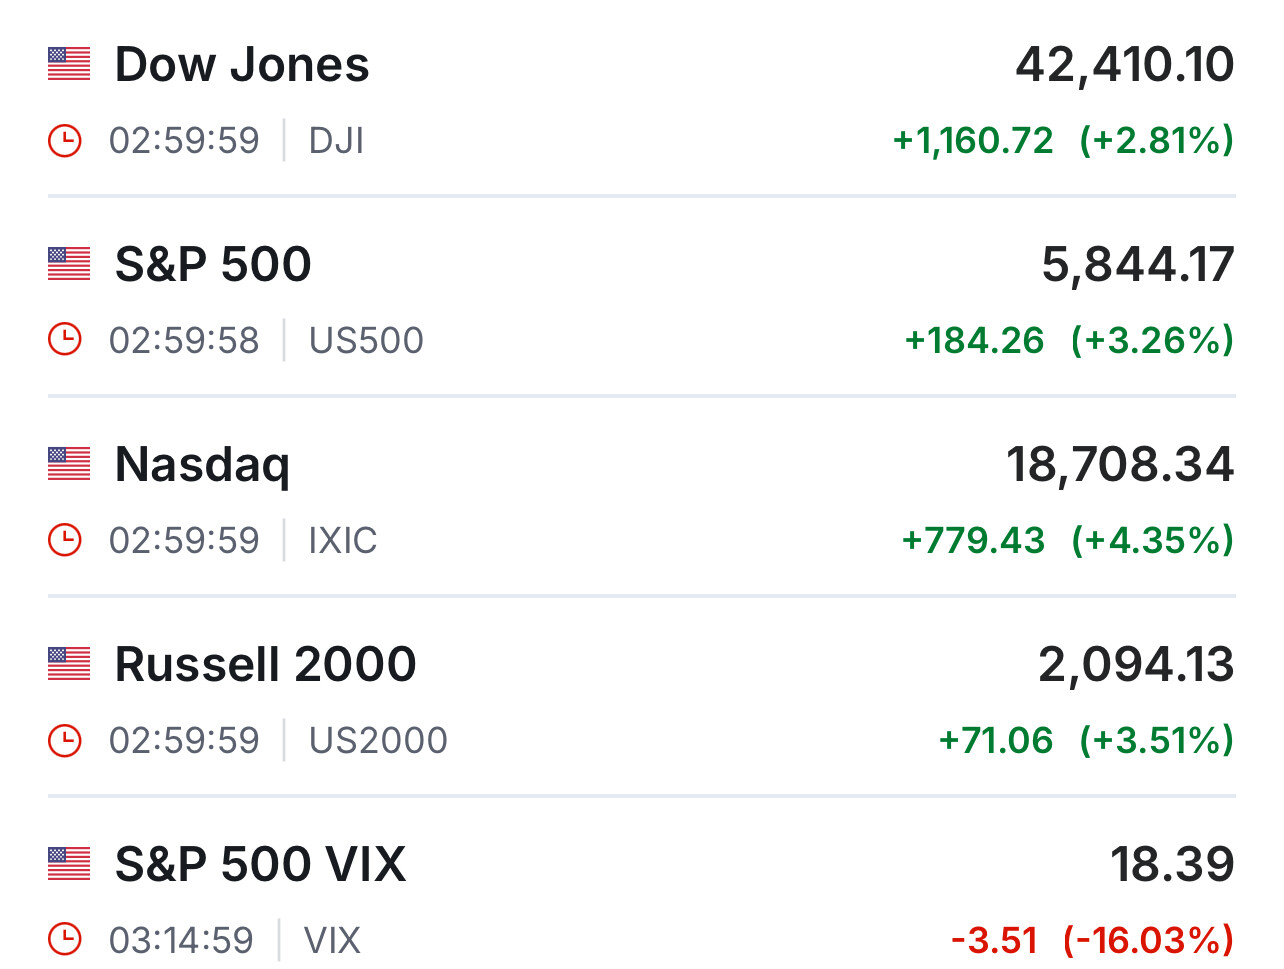This screenshot has width=1284, height=969.
Task: Select the US500 ticker symbol
Action: (366, 341)
